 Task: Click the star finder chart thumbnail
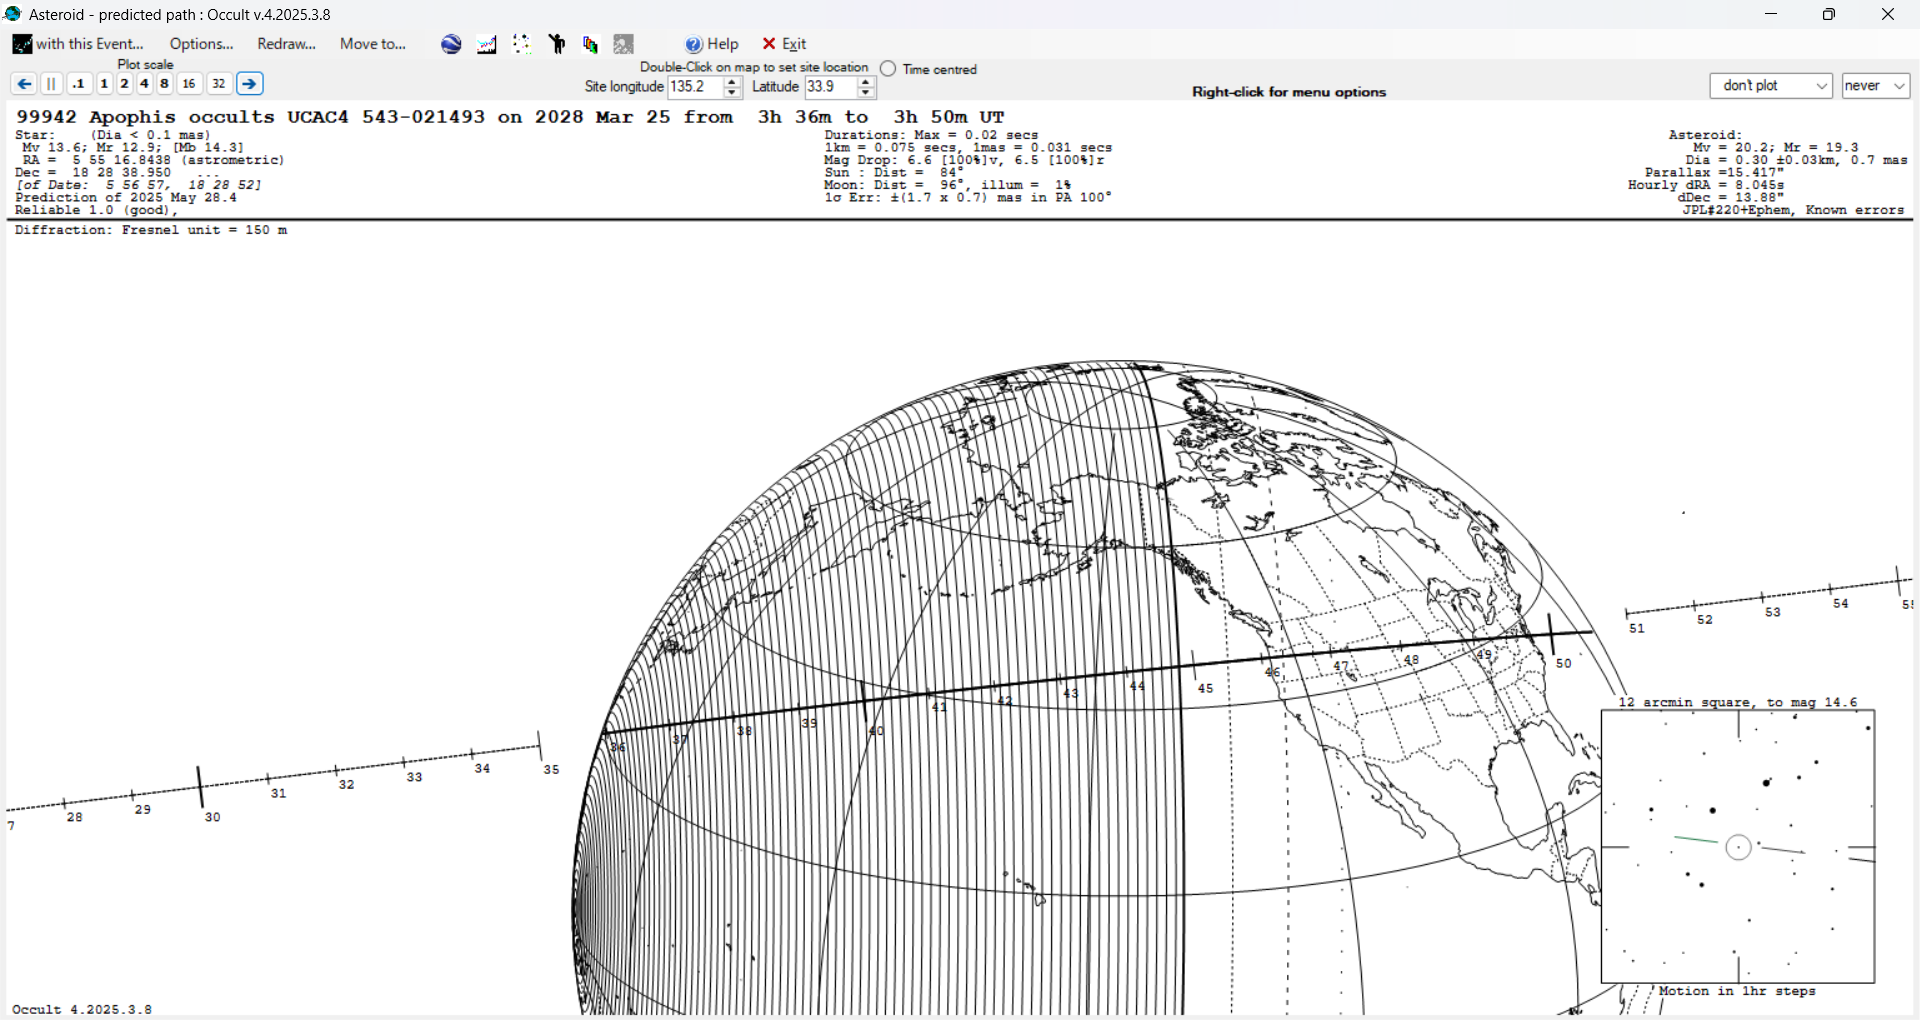click(x=1738, y=847)
